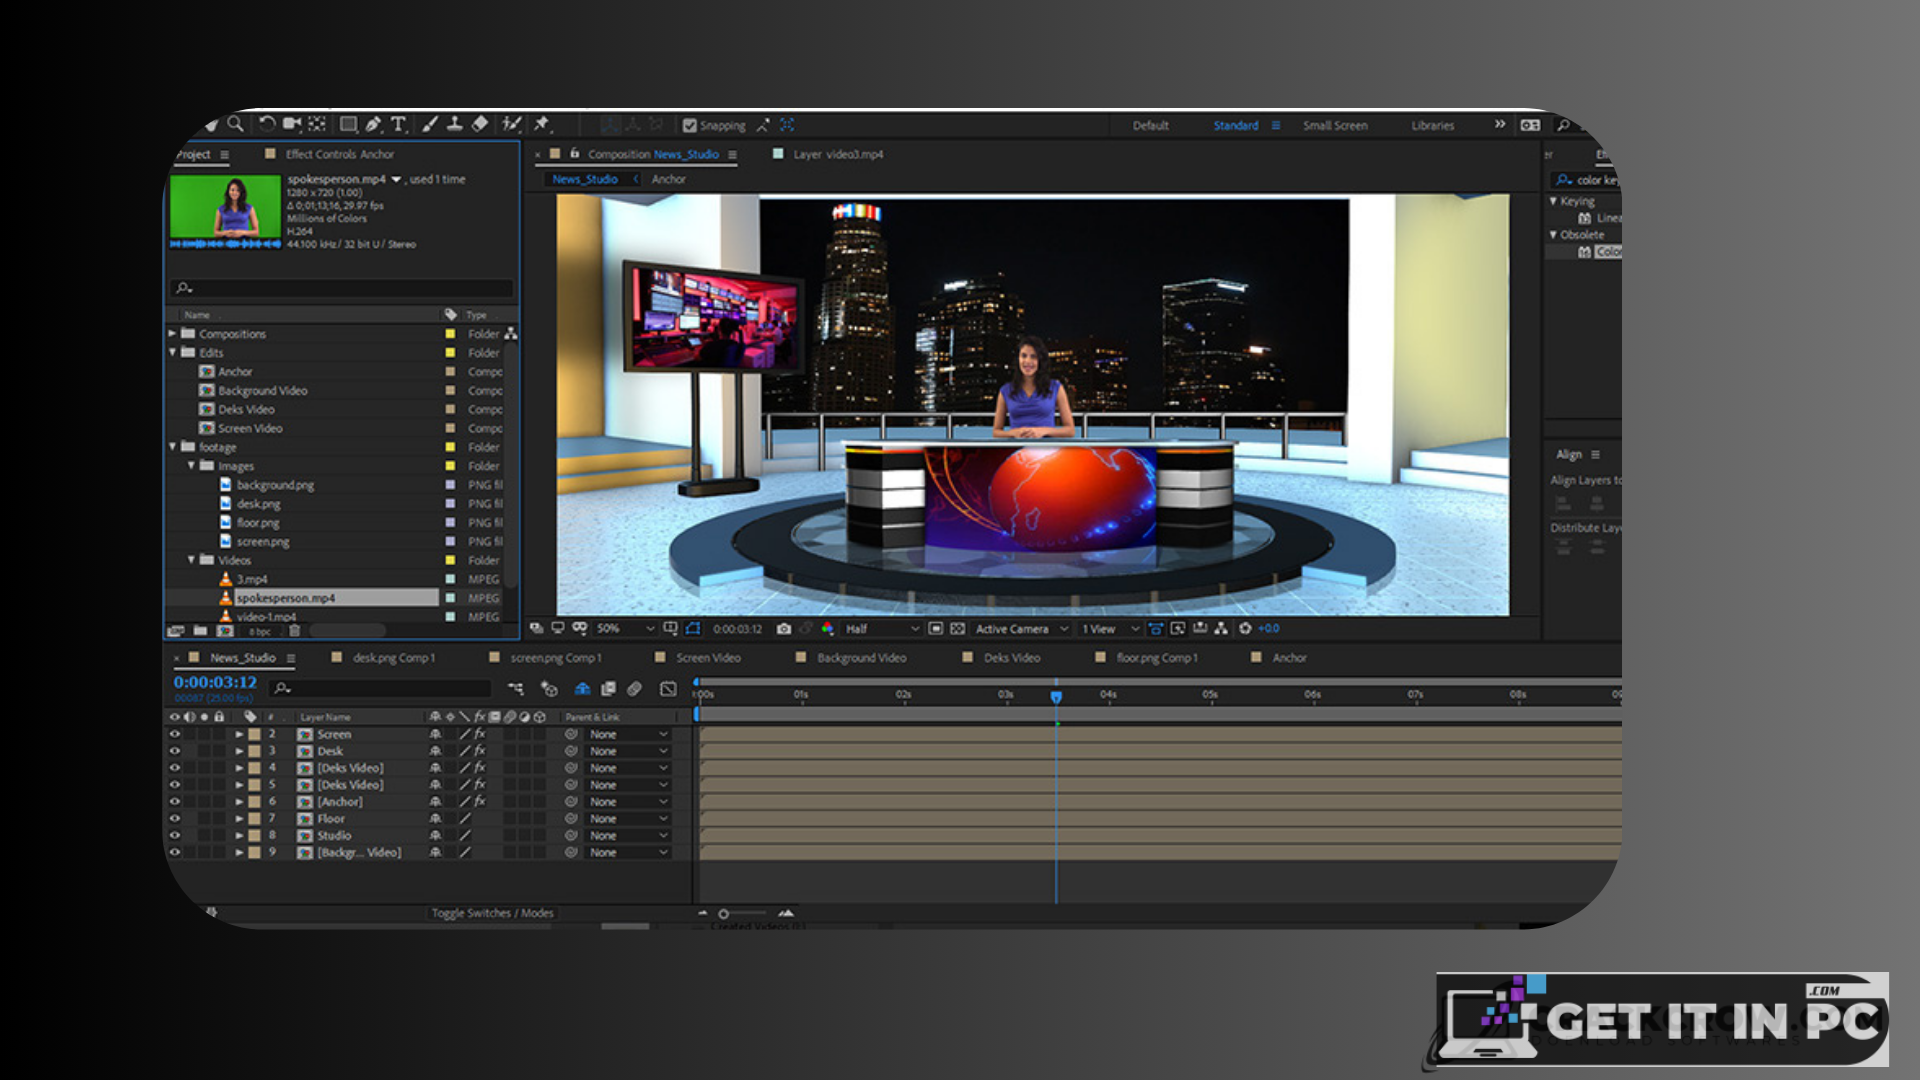Screen dimensions: 1920x1080
Task: Click reset exposure icon beside +0.0
Action: pyautogui.click(x=1245, y=629)
